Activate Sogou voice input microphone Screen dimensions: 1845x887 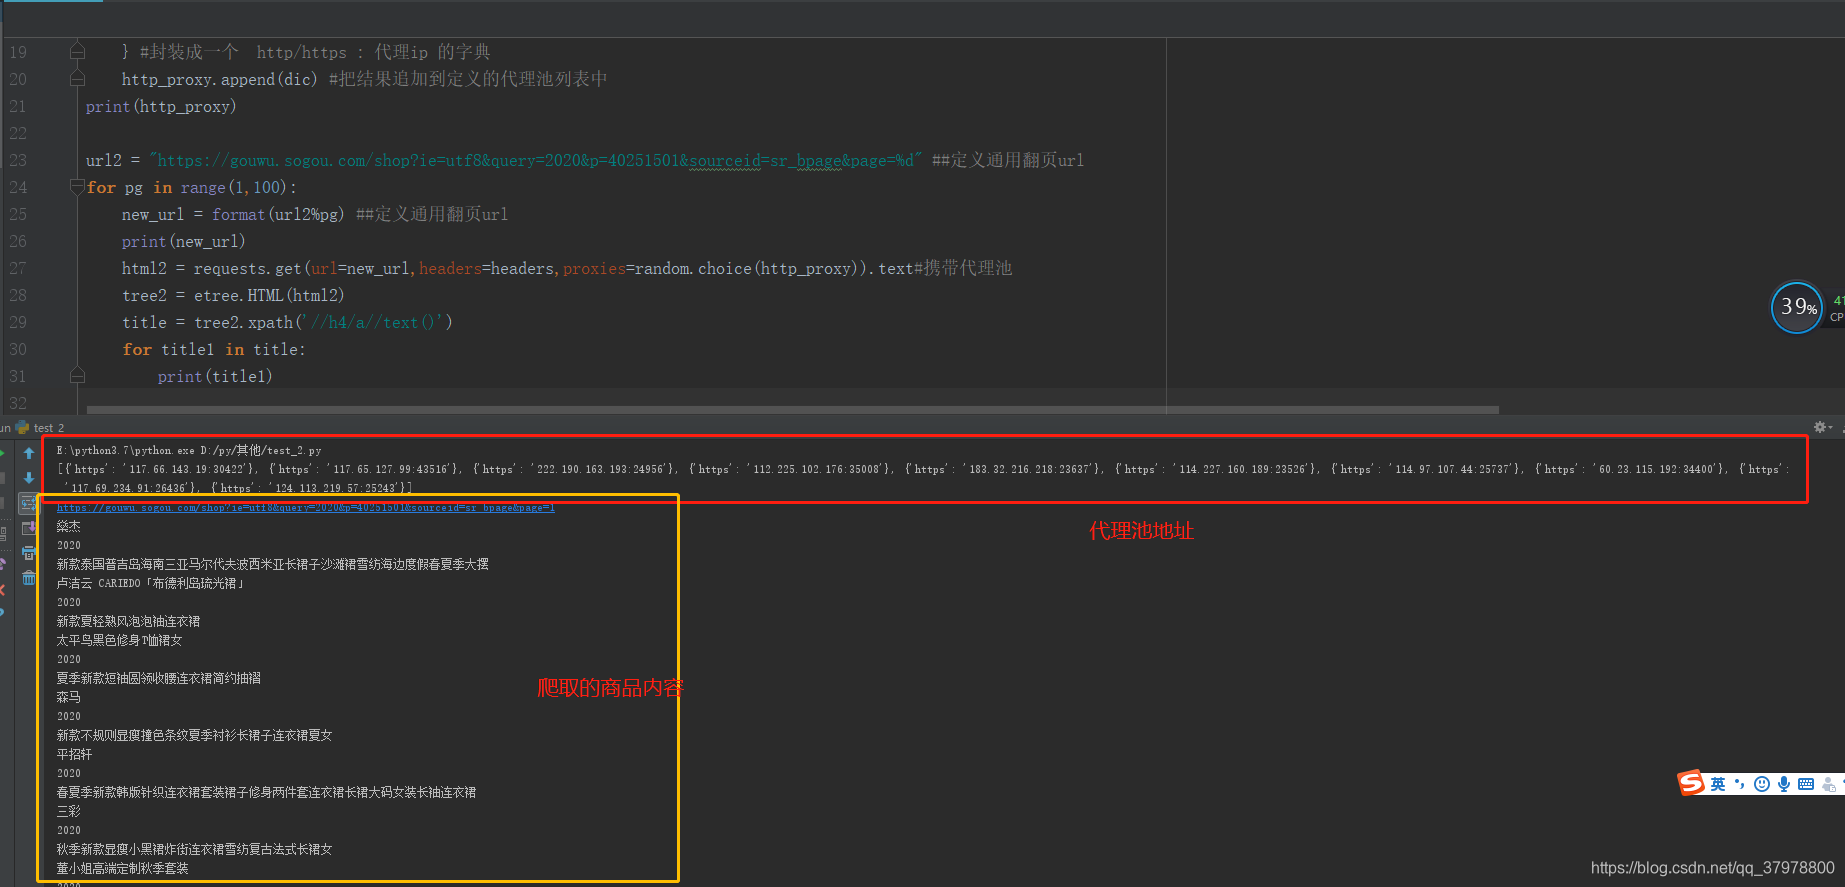click(1784, 784)
